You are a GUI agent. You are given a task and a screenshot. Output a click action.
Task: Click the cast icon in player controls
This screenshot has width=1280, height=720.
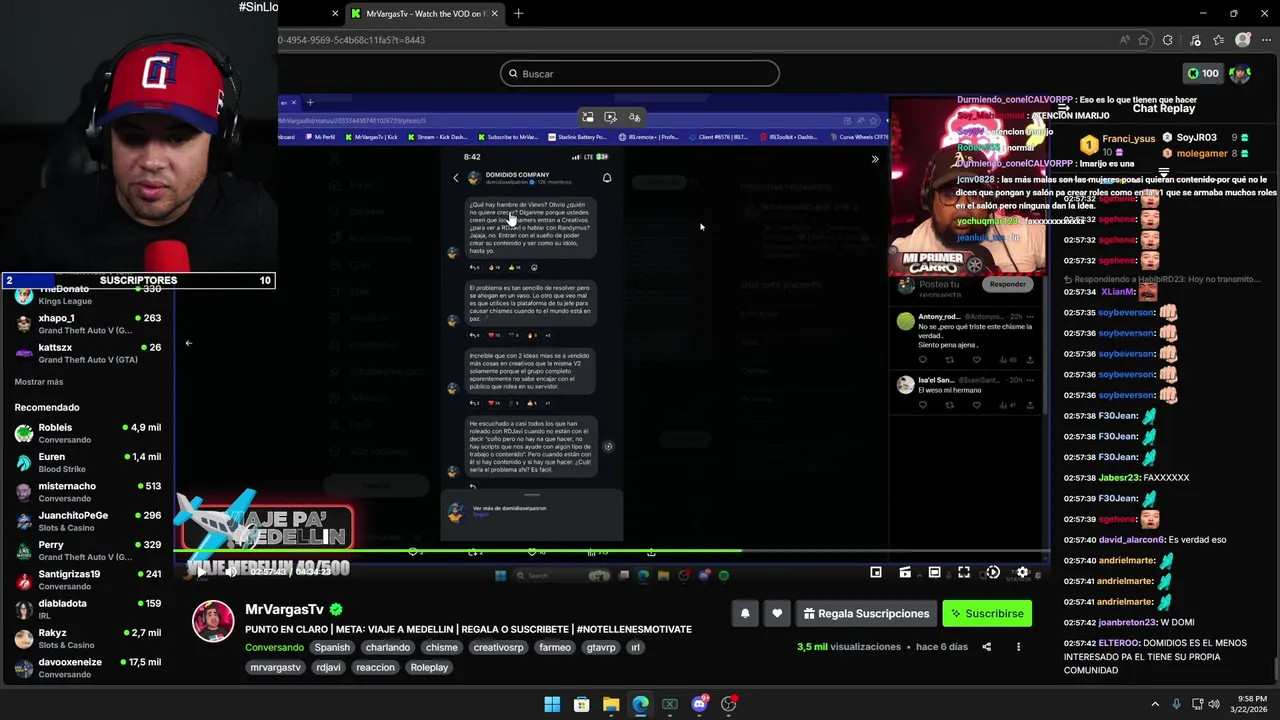[x=905, y=573]
